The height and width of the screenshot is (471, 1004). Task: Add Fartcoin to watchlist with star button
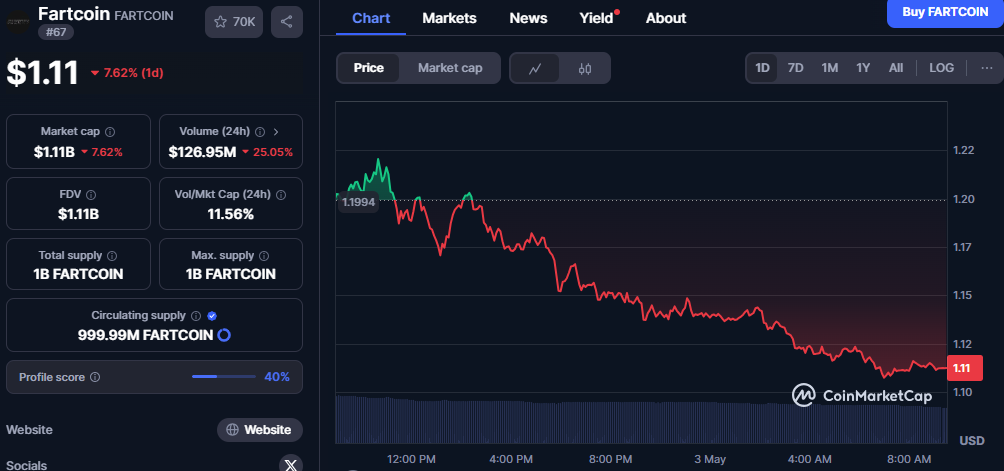tap(234, 22)
